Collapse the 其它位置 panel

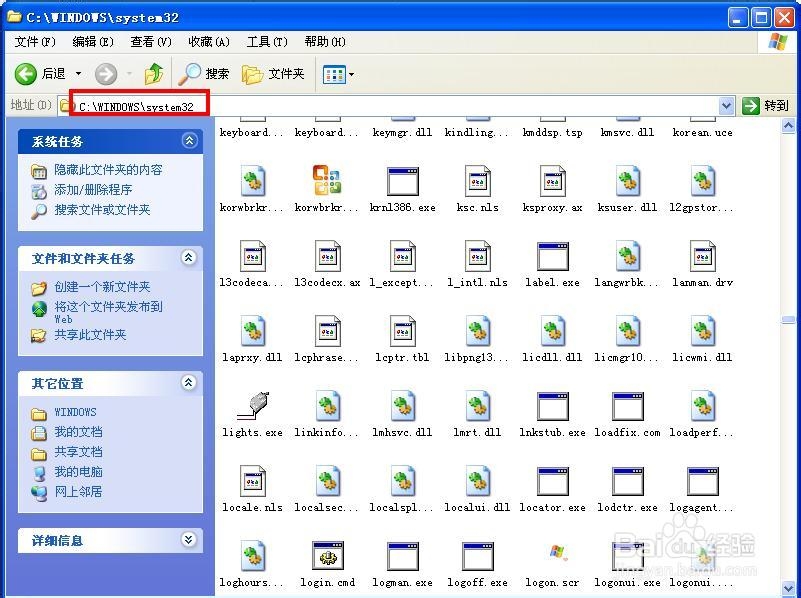[x=189, y=382]
